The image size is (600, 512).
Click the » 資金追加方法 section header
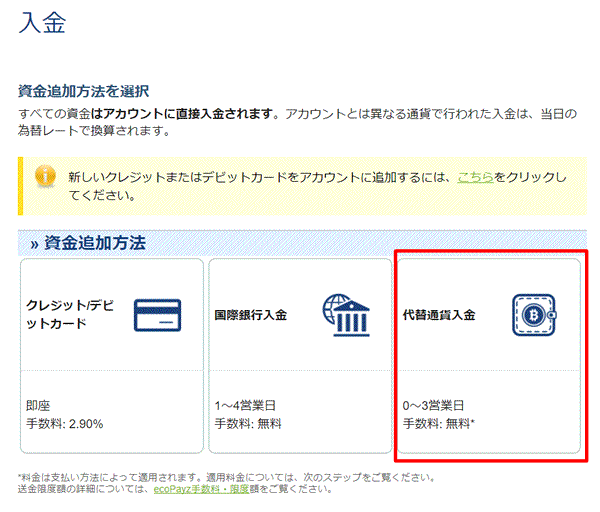(x=302, y=243)
